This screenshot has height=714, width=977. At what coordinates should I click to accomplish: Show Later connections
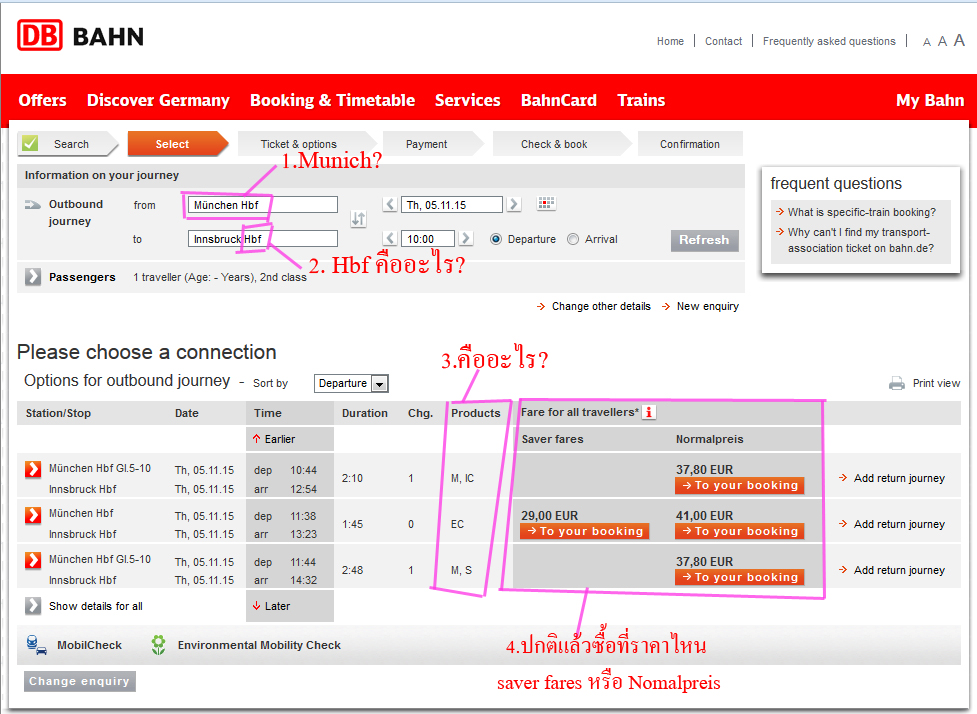tap(271, 606)
